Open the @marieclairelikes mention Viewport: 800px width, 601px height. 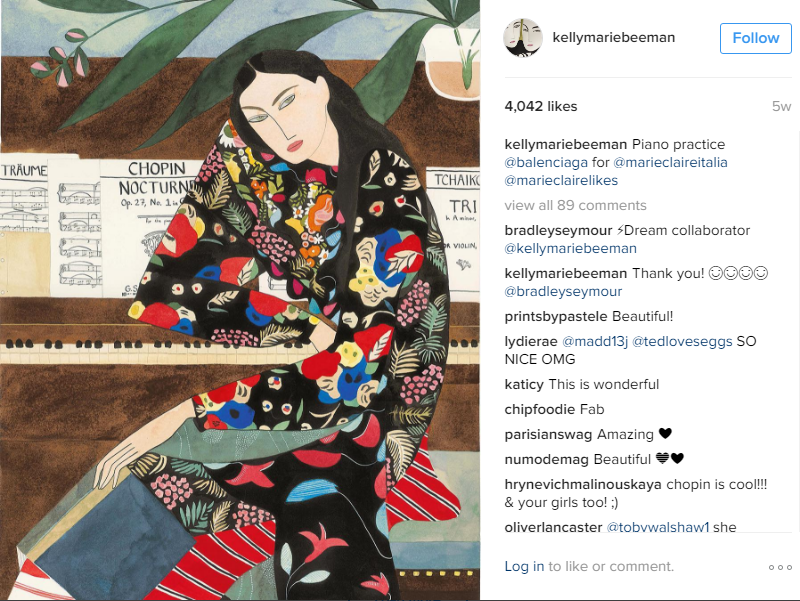pyautogui.click(x=561, y=180)
